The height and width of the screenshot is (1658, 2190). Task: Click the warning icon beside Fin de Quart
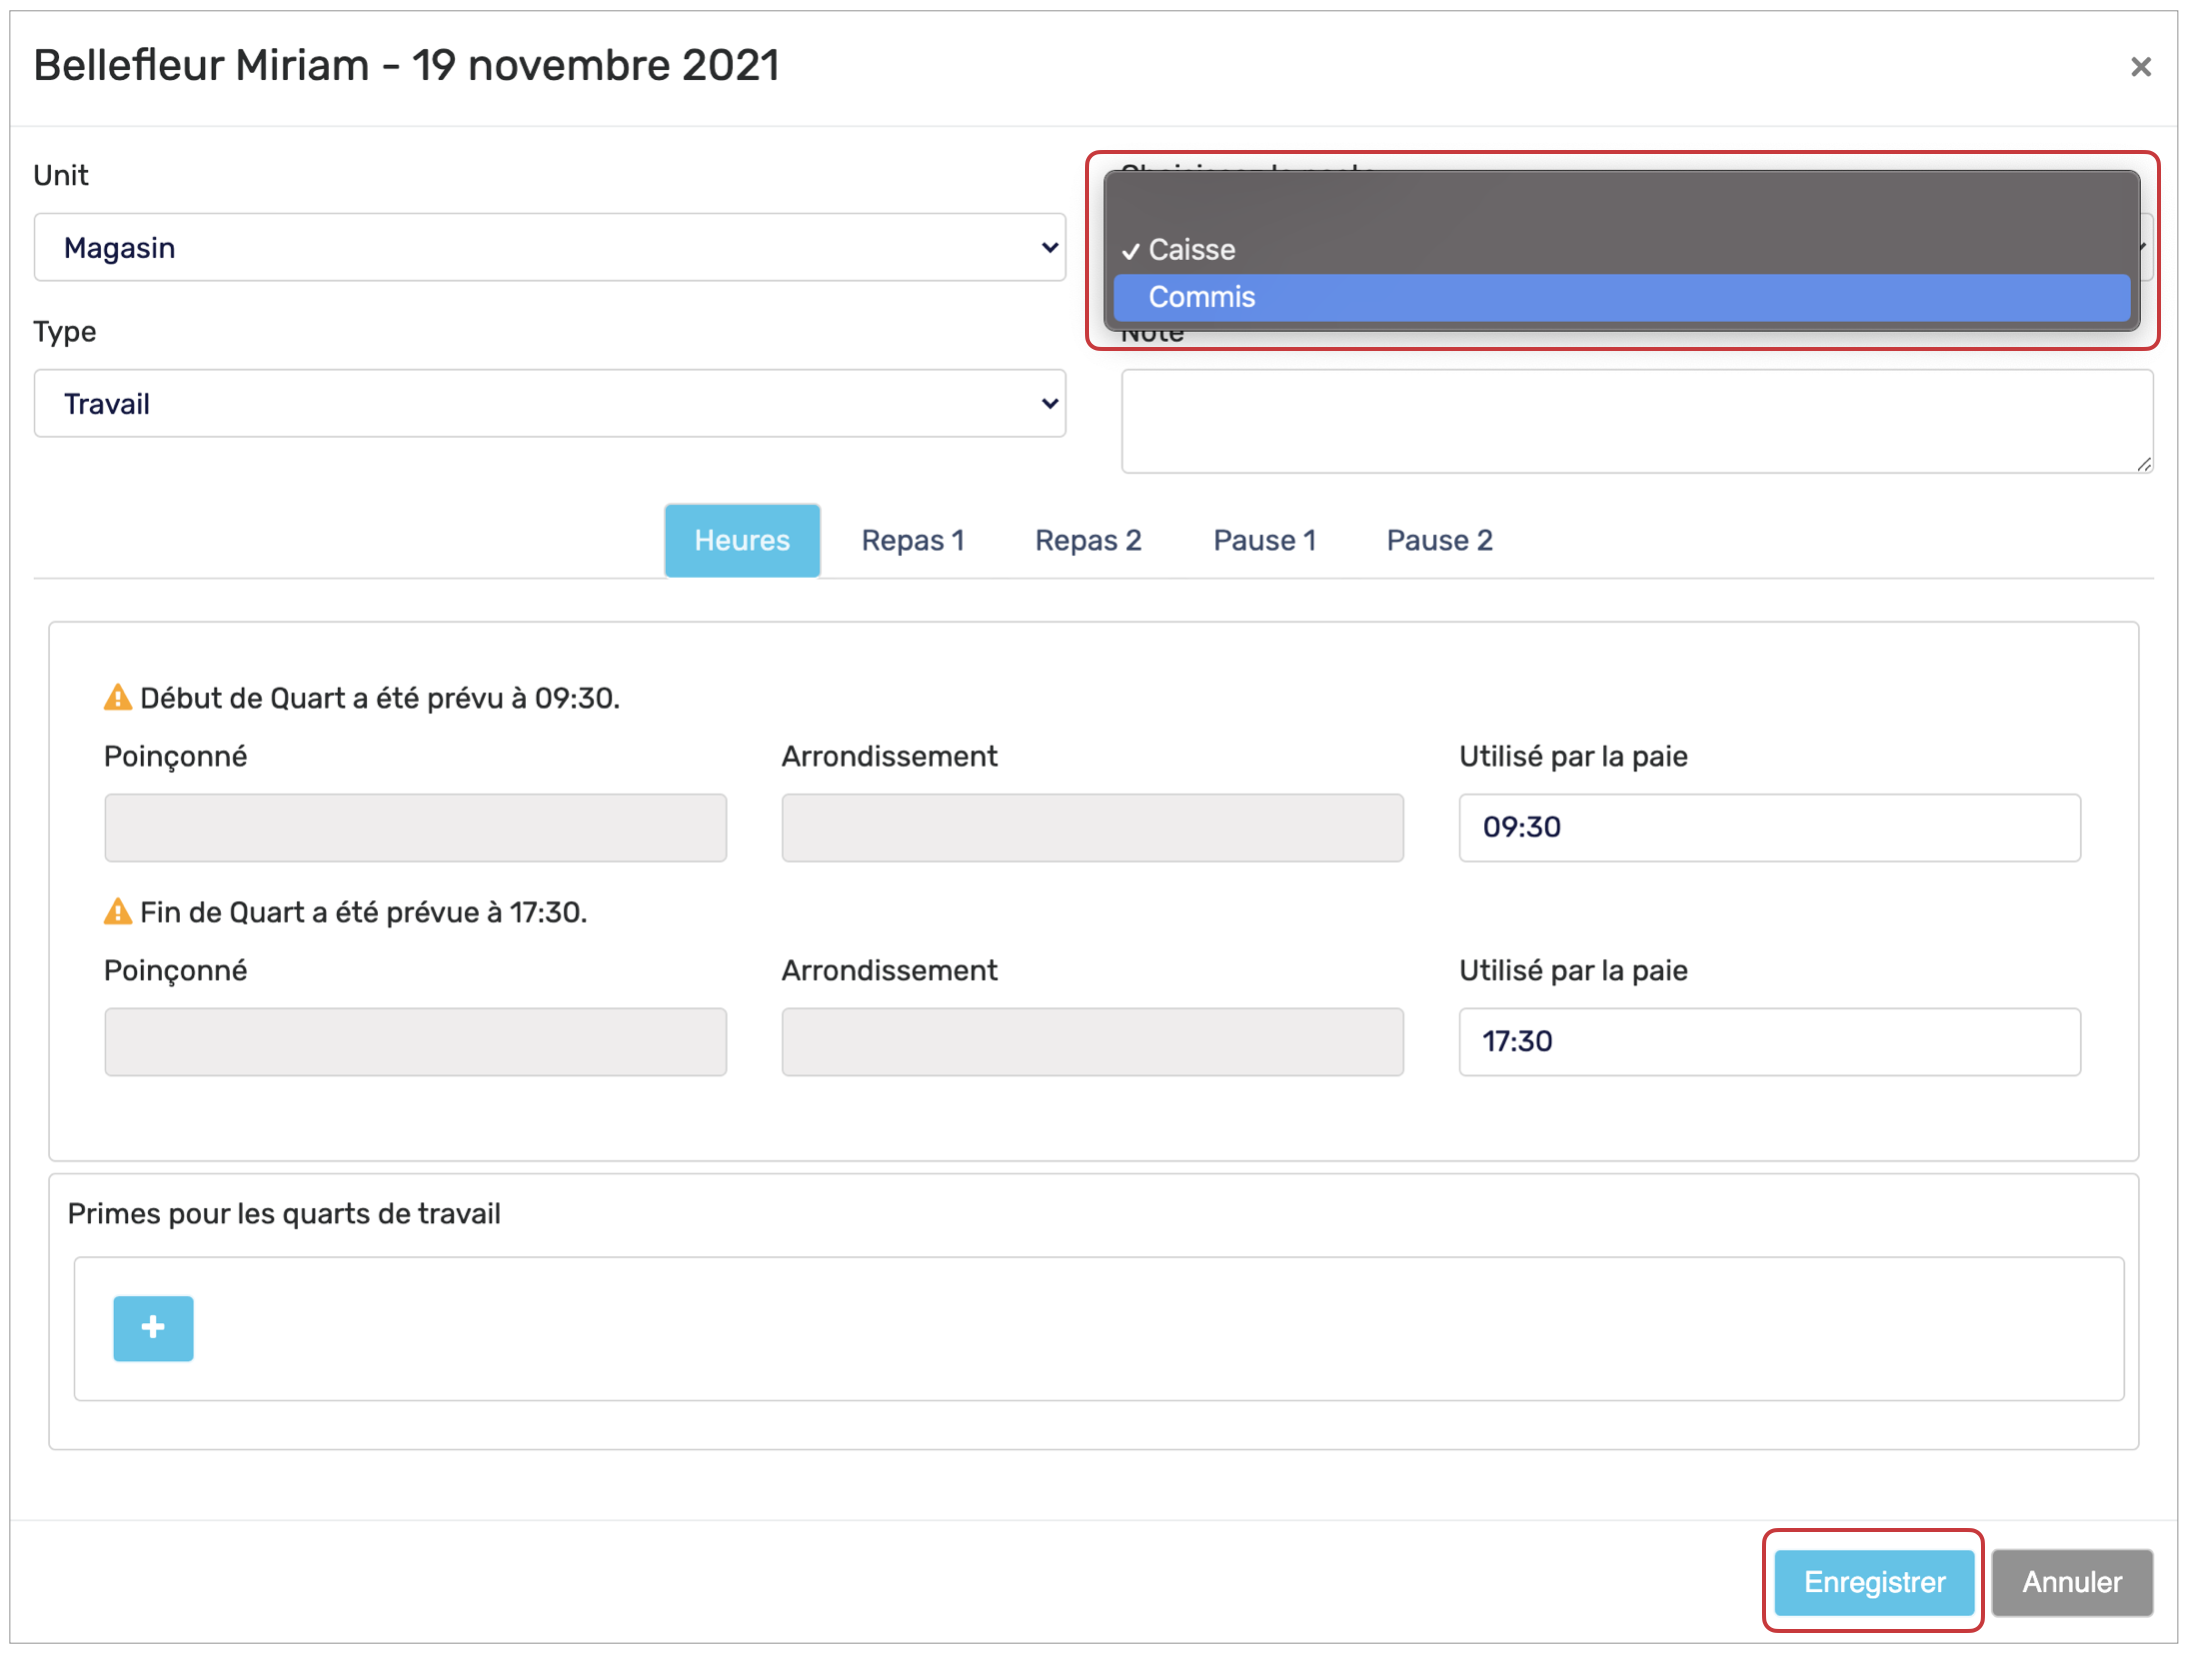pyautogui.click(x=118, y=911)
